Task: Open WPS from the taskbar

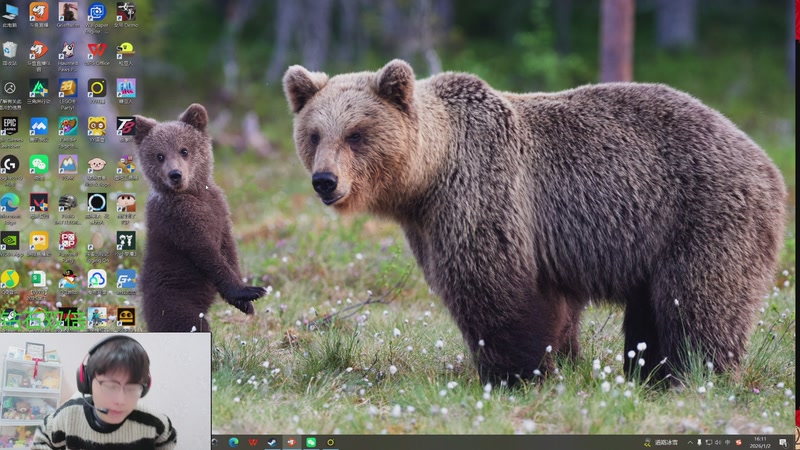Action: [x=253, y=442]
